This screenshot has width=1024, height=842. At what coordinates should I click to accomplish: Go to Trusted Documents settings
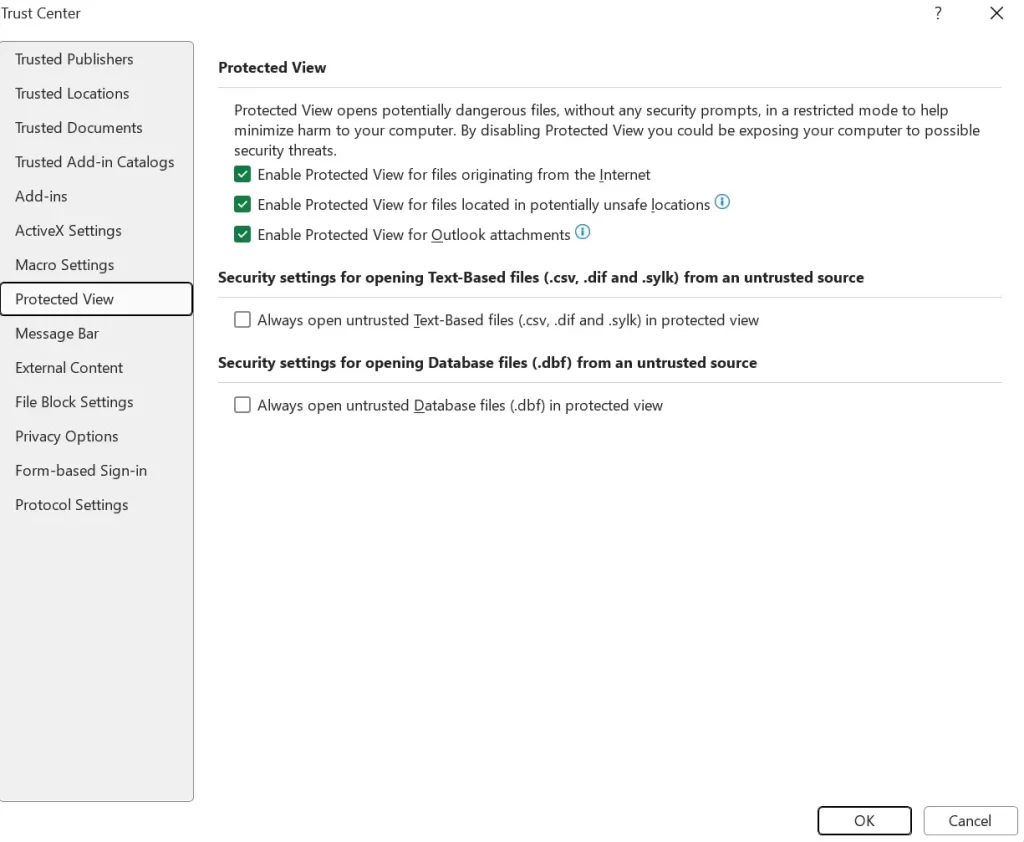pyautogui.click(x=79, y=127)
